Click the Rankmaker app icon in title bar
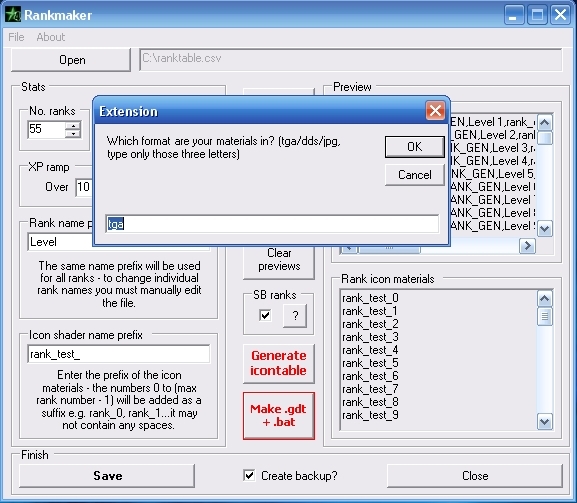 tap(13, 15)
